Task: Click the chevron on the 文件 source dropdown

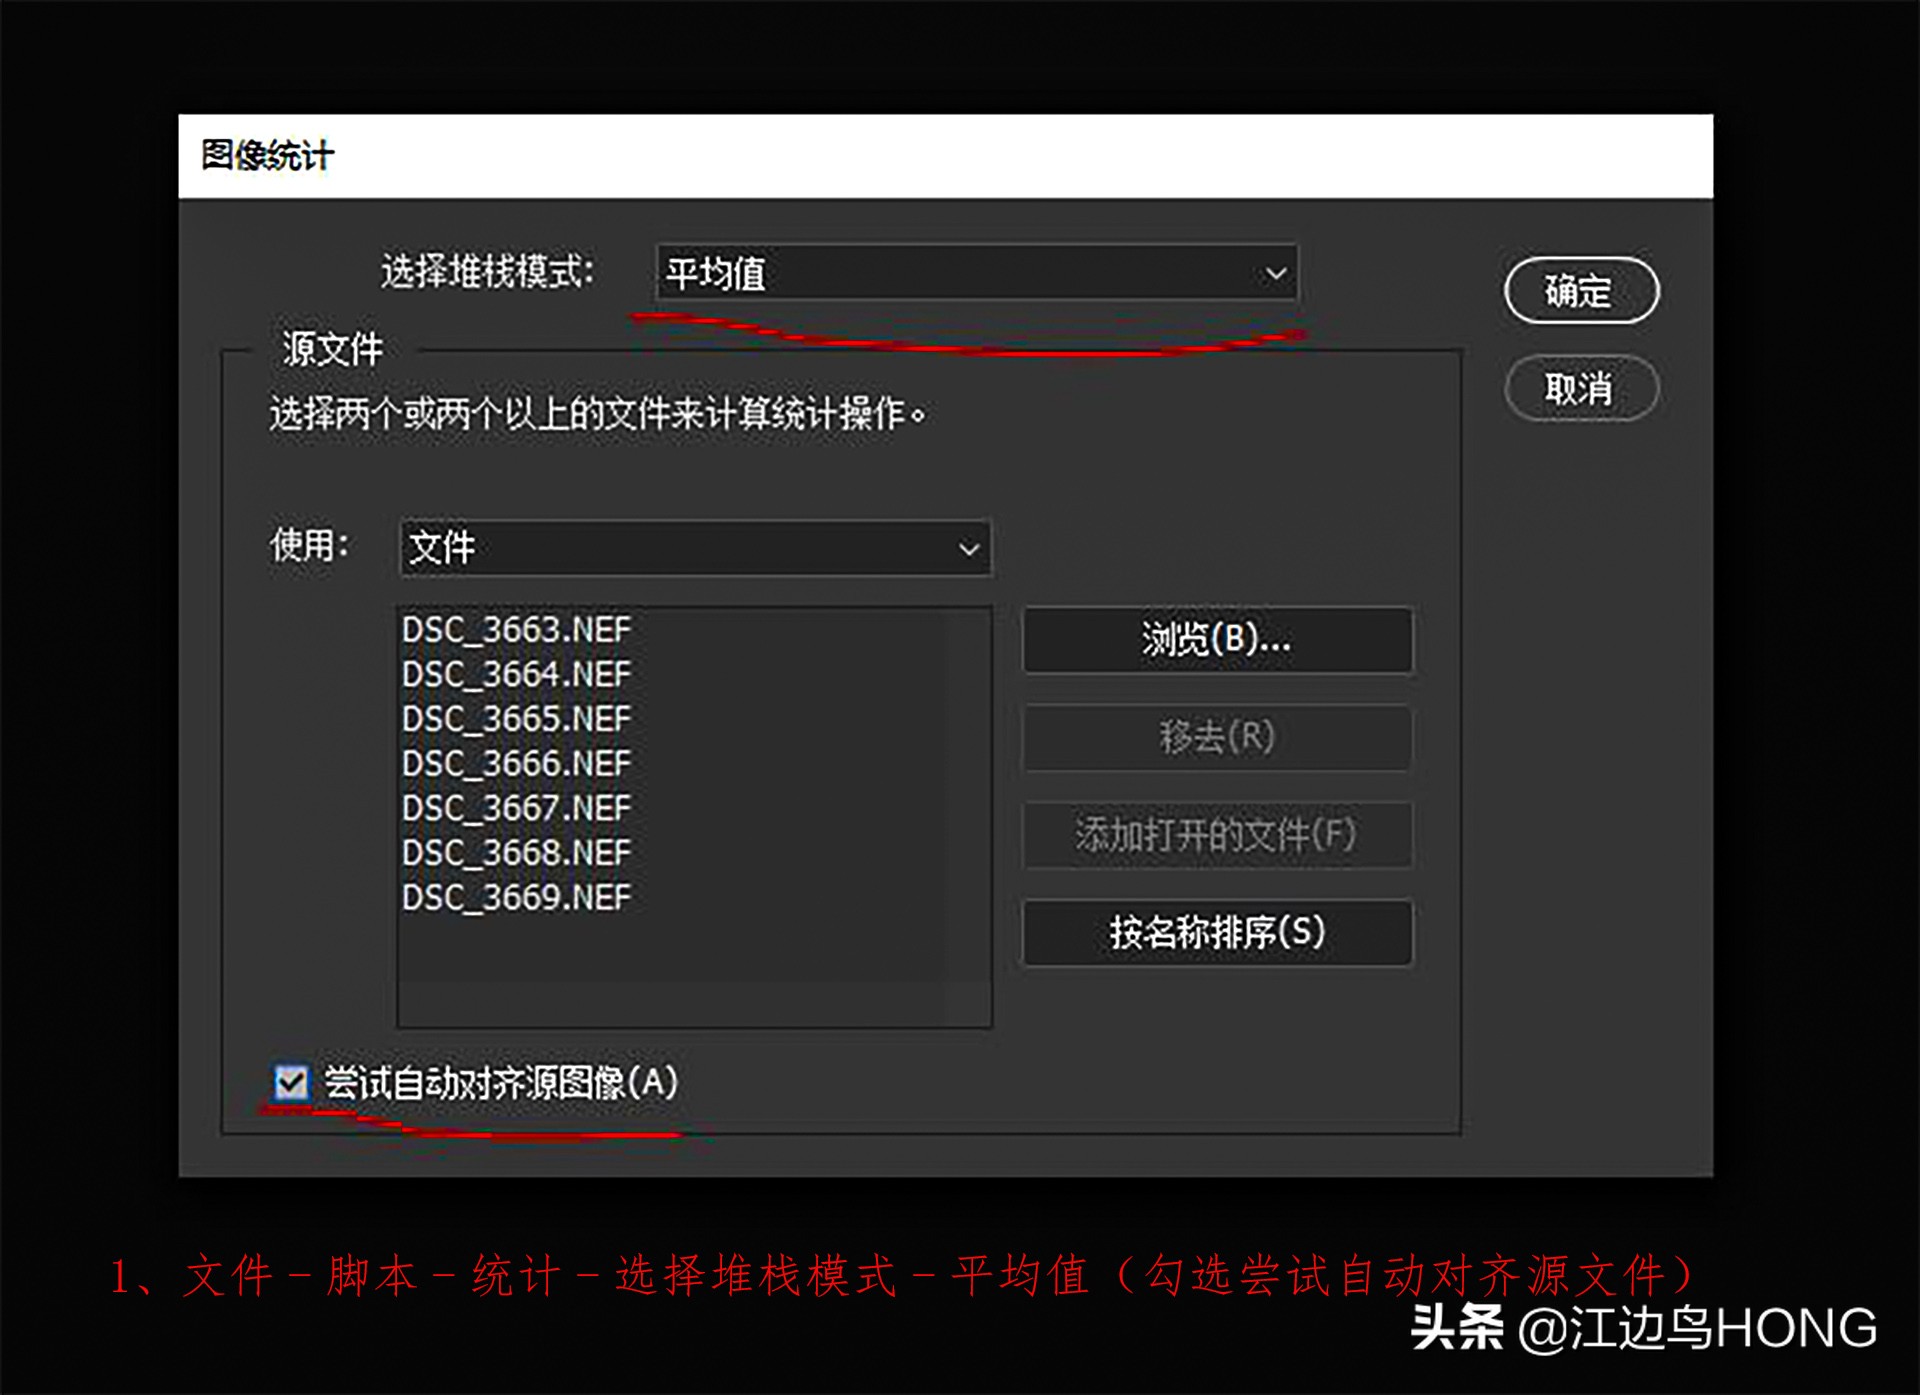Action: click(966, 548)
